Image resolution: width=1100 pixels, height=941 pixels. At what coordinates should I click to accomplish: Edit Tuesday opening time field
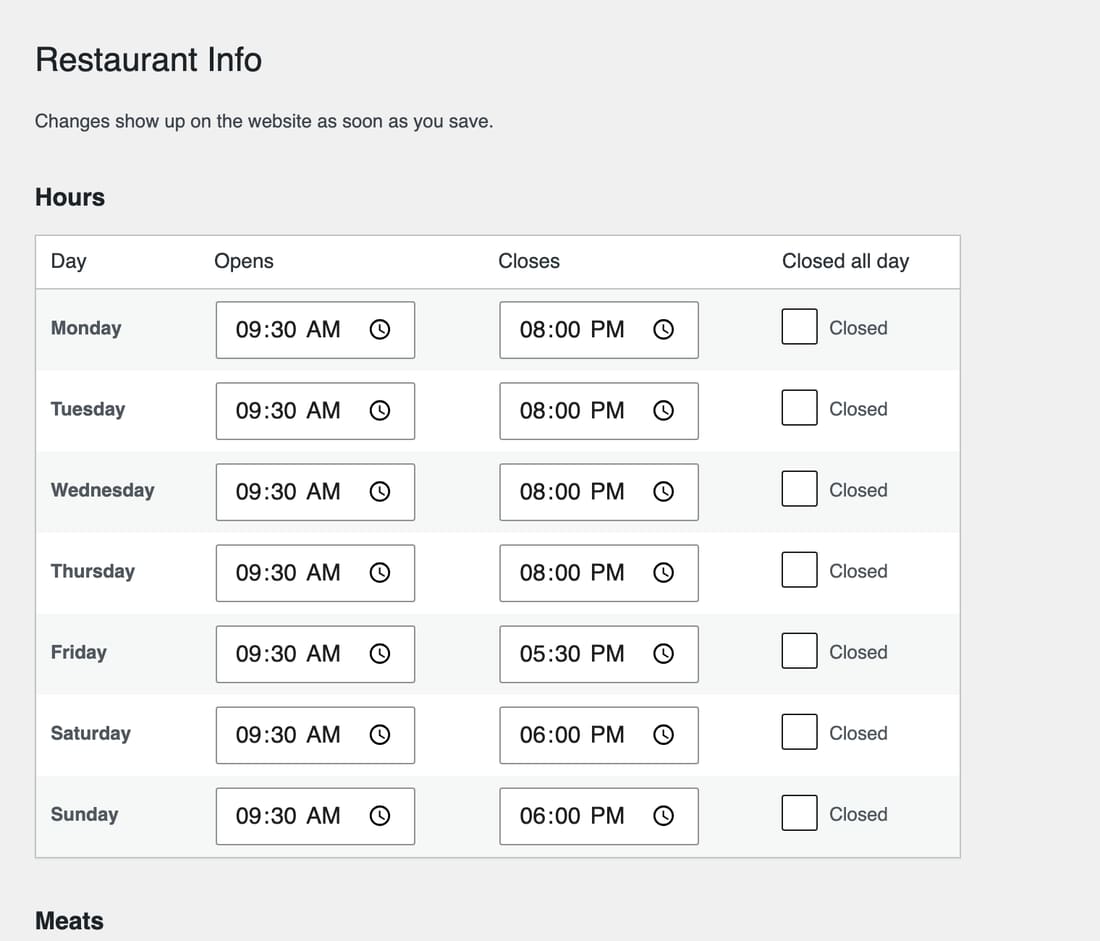coord(315,411)
